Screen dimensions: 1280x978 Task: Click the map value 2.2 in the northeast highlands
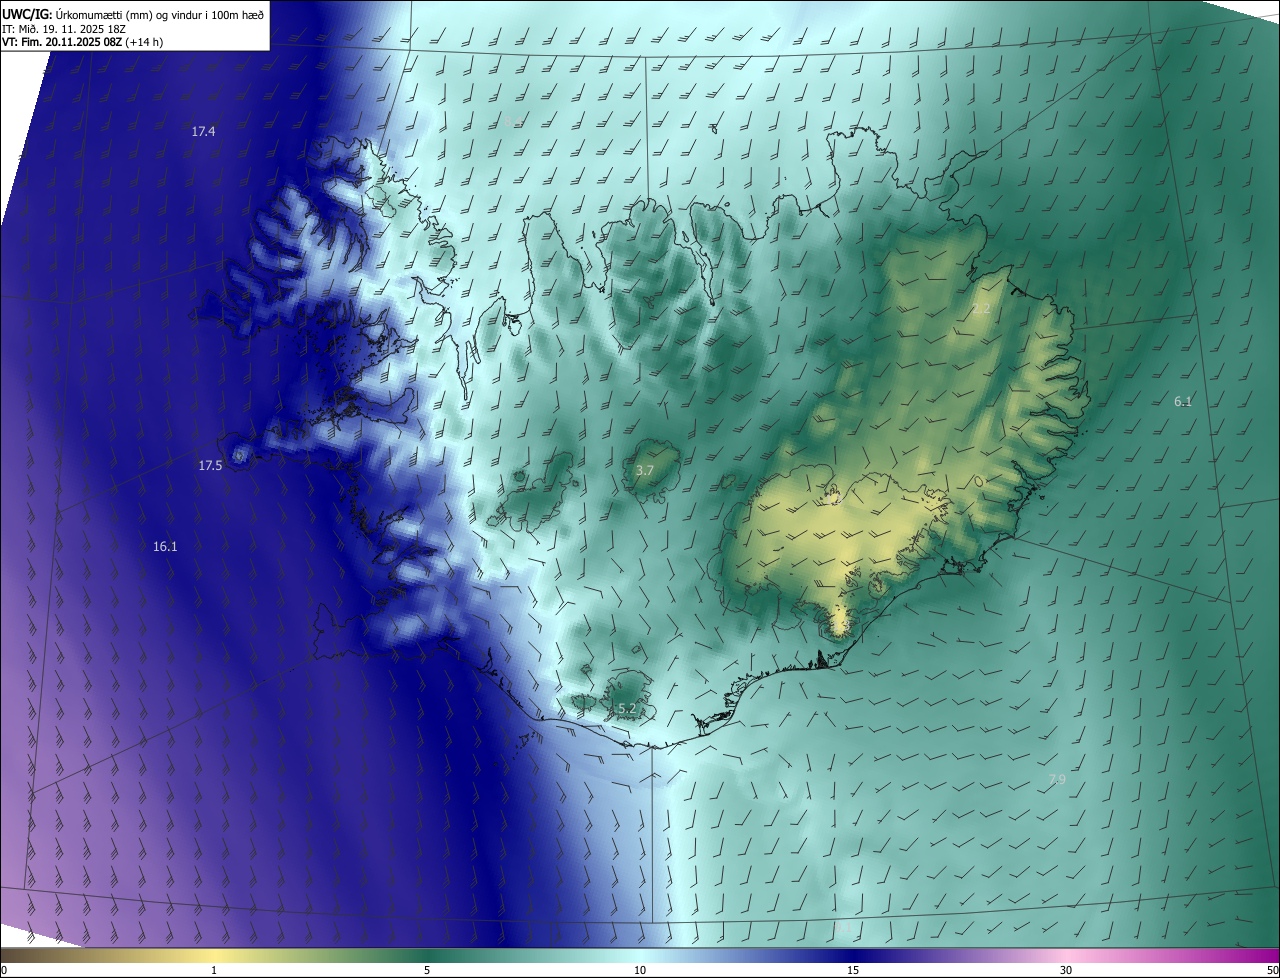[982, 309]
